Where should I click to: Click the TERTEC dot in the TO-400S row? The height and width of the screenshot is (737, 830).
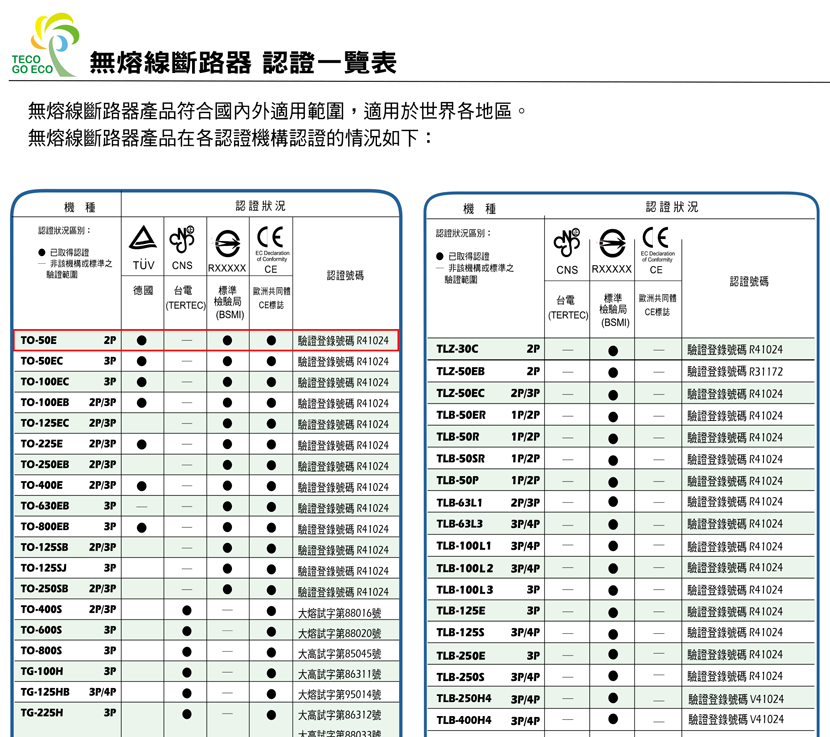[186, 610]
